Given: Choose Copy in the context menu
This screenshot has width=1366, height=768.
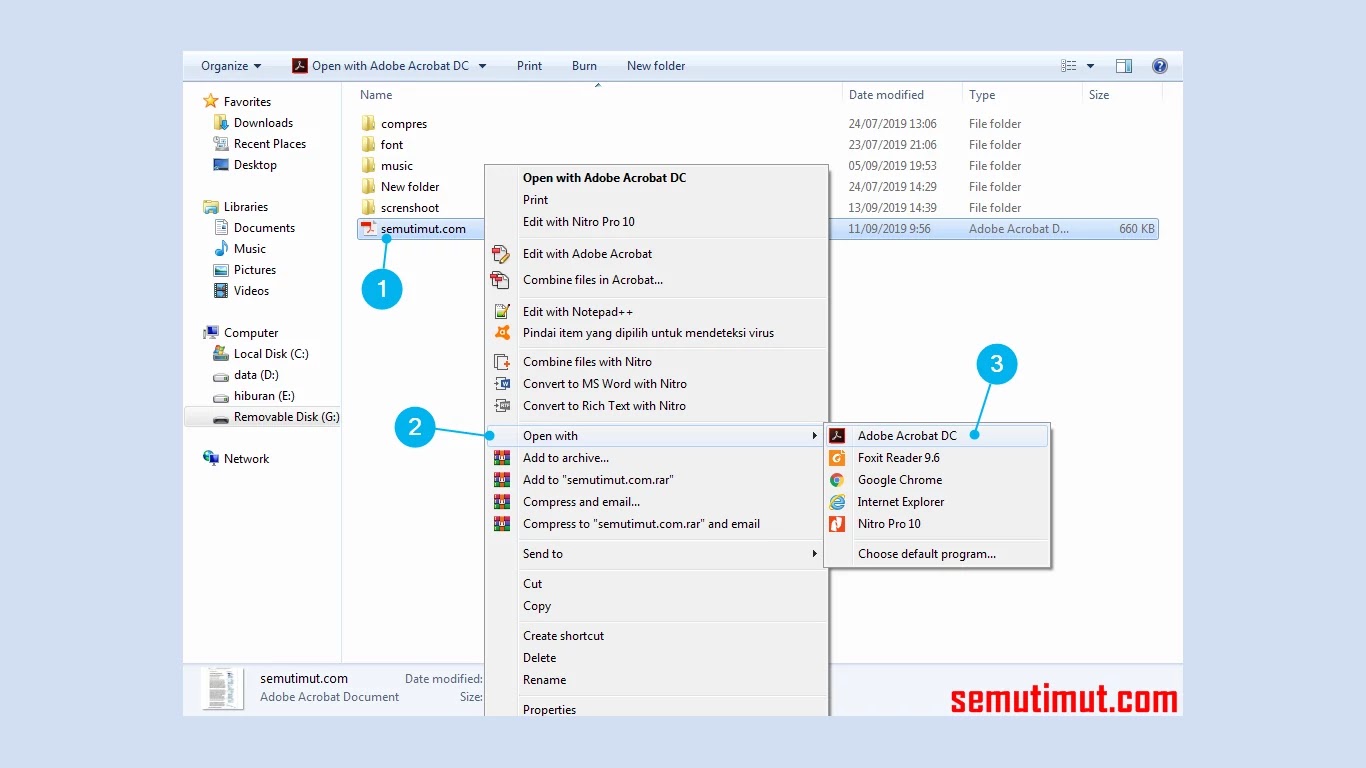Looking at the screenshot, I should [x=657, y=606].
